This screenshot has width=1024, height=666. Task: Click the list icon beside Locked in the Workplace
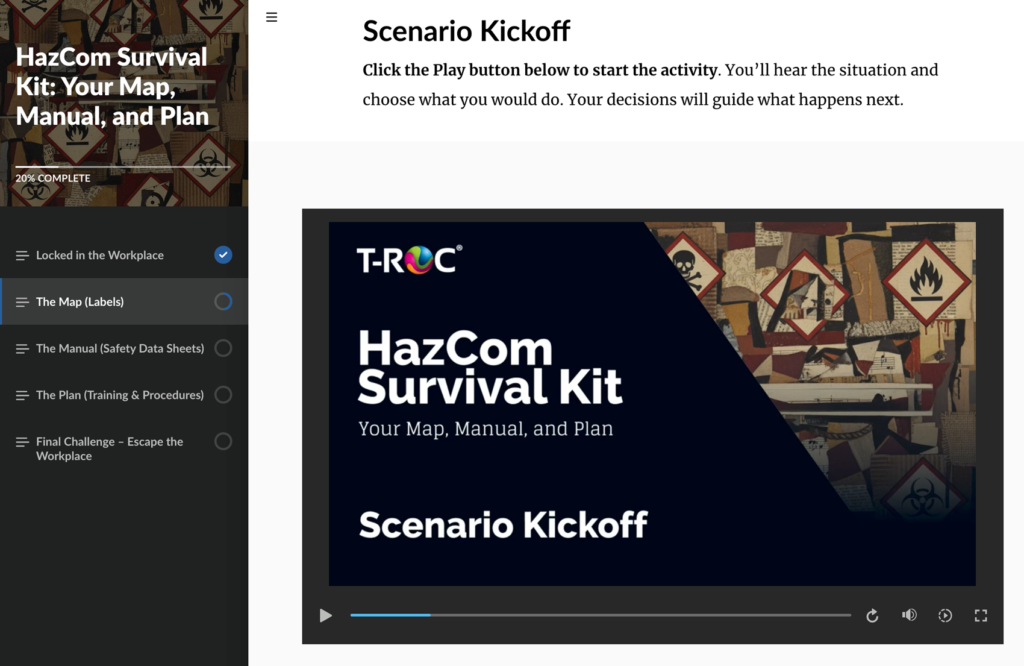pyautogui.click(x=21, y=255)
